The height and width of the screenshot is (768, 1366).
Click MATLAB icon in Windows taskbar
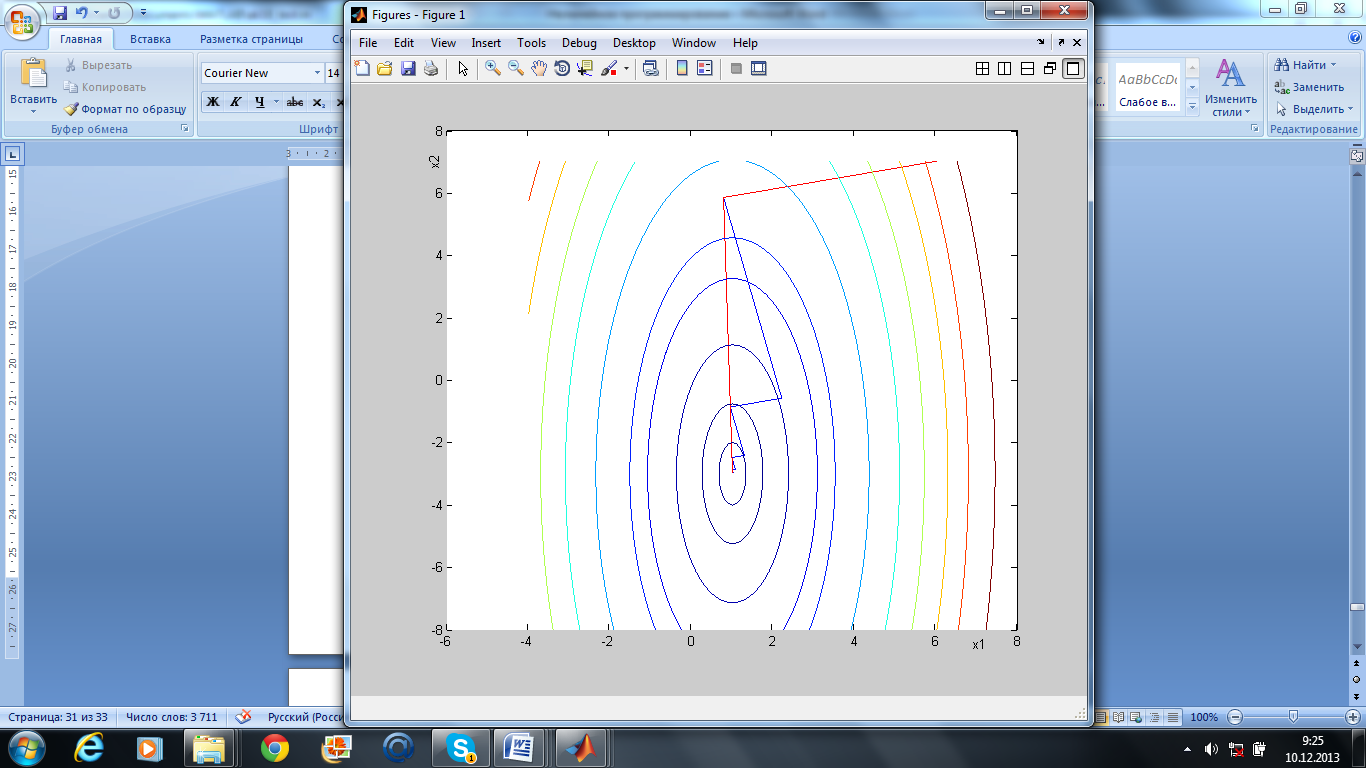pyautogui.click(x=581, y=747)
